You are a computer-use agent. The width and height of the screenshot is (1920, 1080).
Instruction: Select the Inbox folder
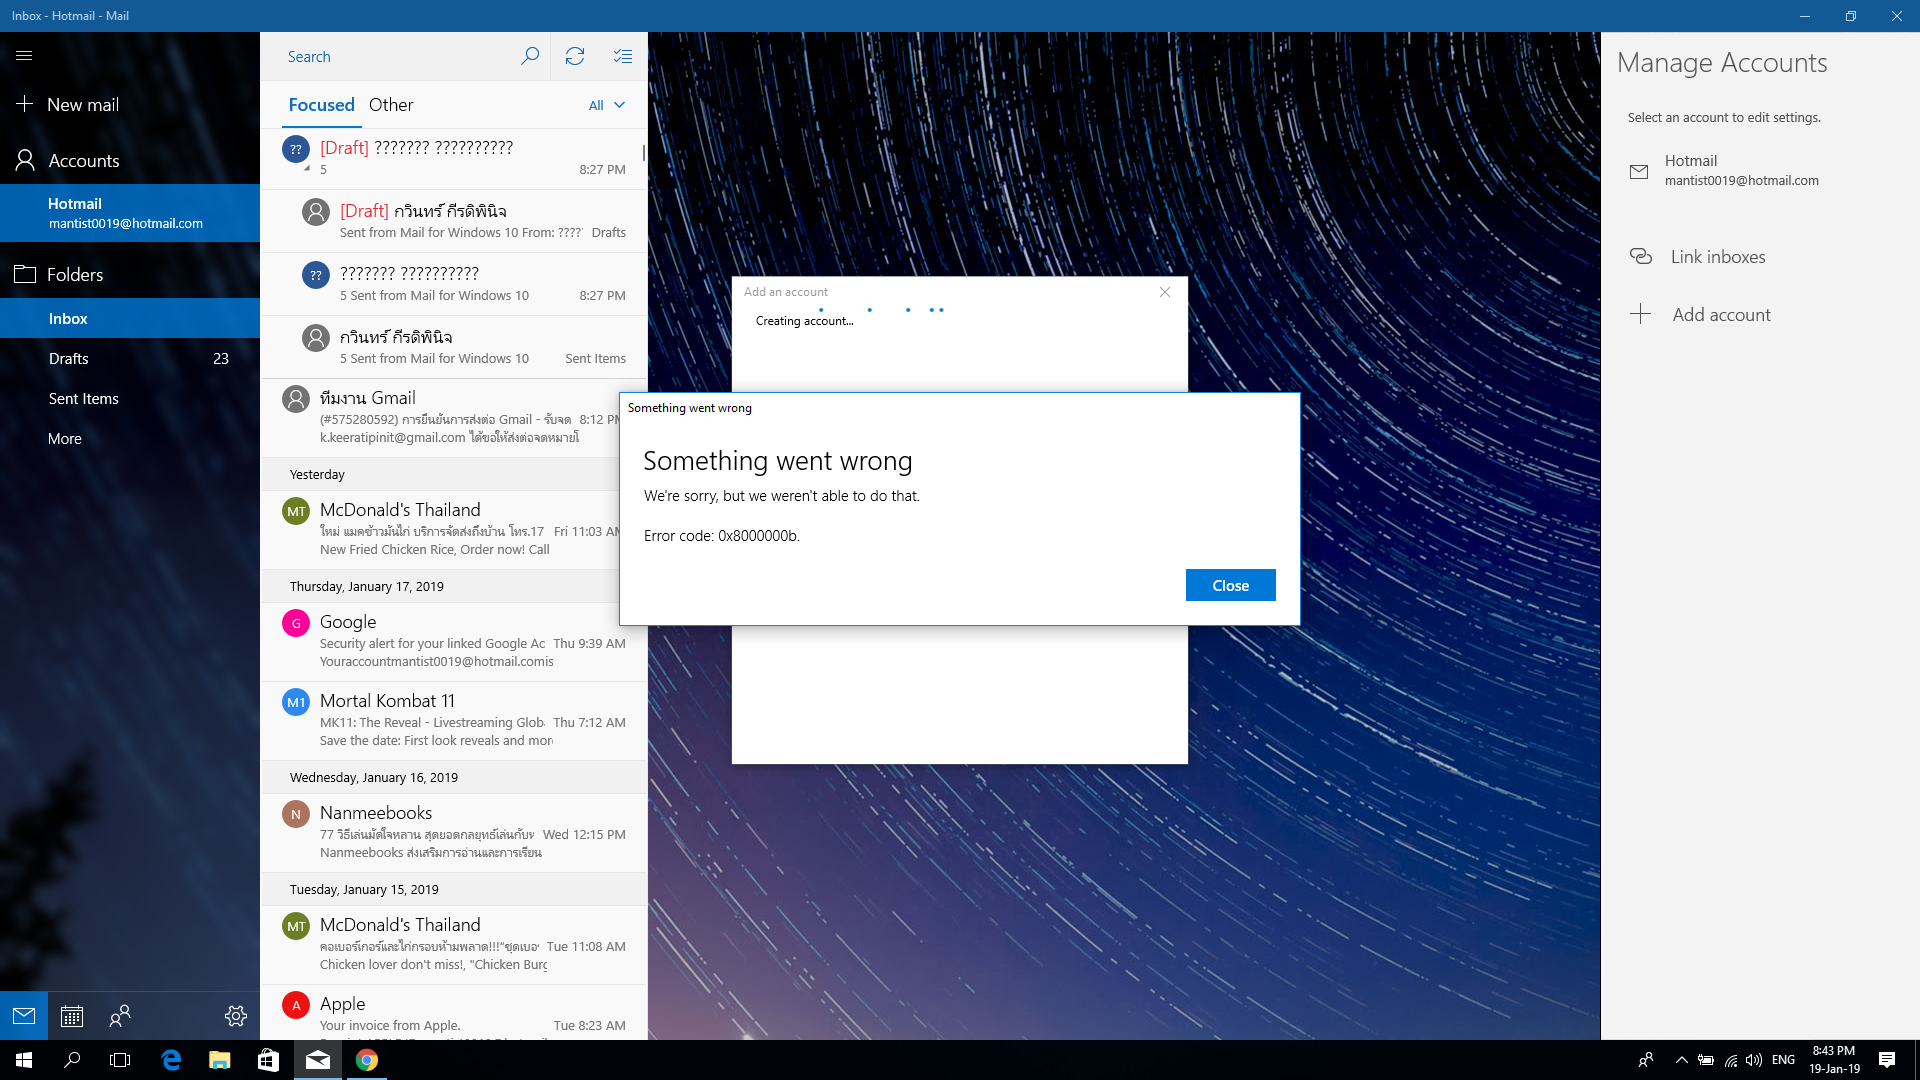pos(130,318)
